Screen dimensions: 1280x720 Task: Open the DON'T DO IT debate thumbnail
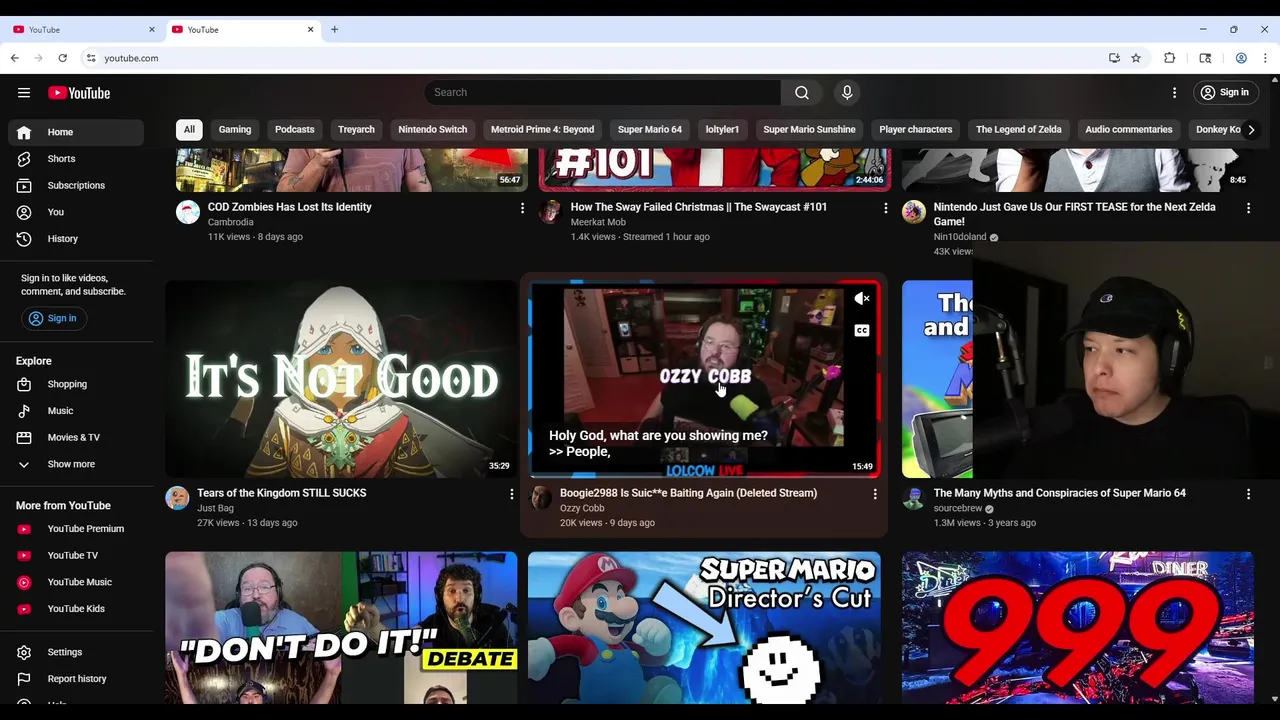click(x=341, y=628)
